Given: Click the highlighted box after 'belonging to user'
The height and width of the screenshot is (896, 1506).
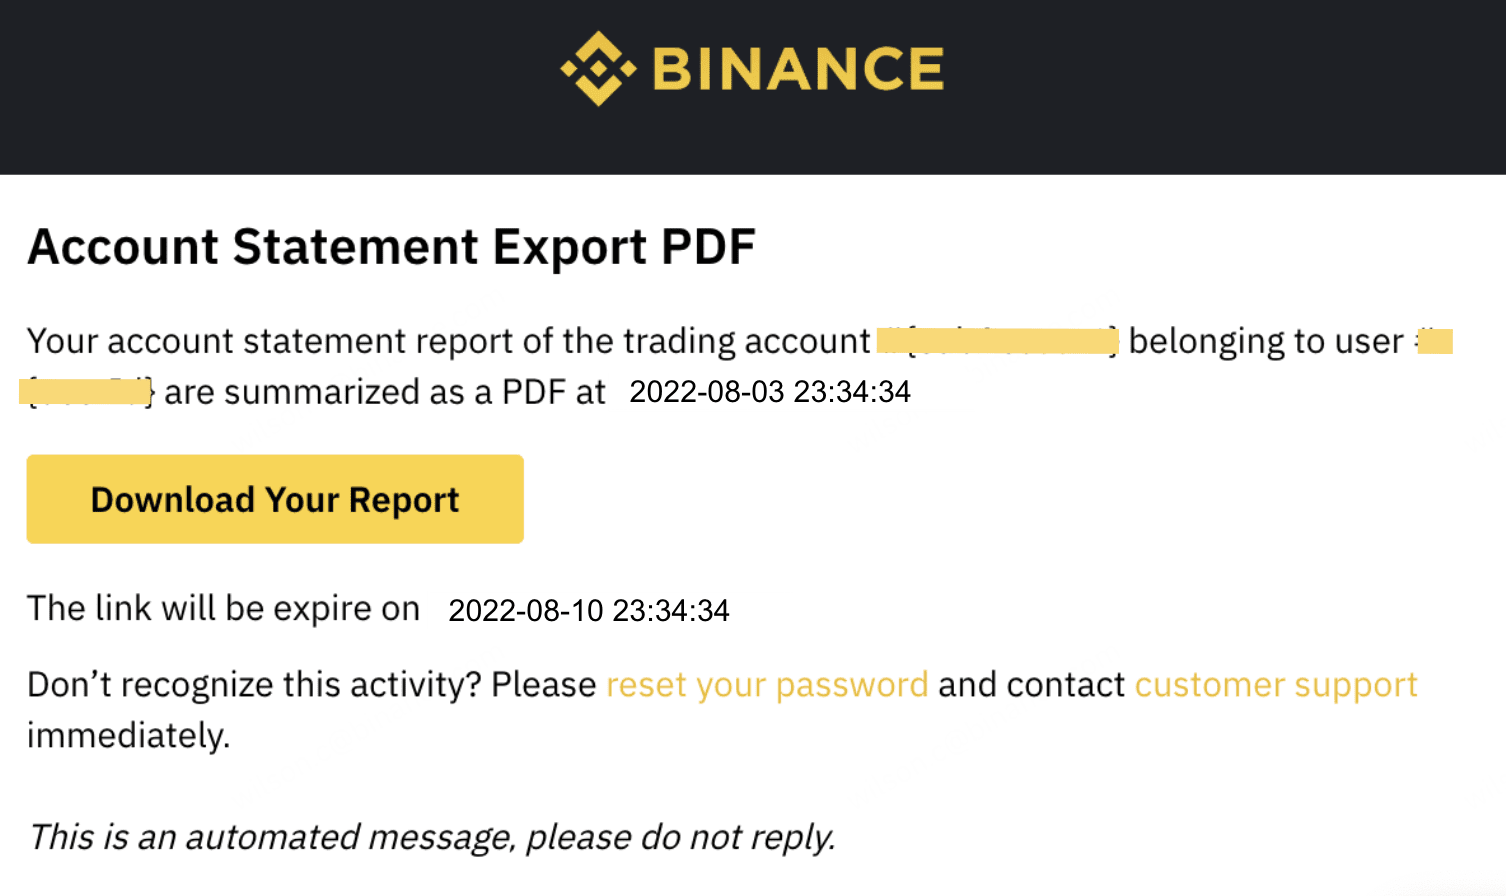Looking at the screenshot, I should (1435, 341).
